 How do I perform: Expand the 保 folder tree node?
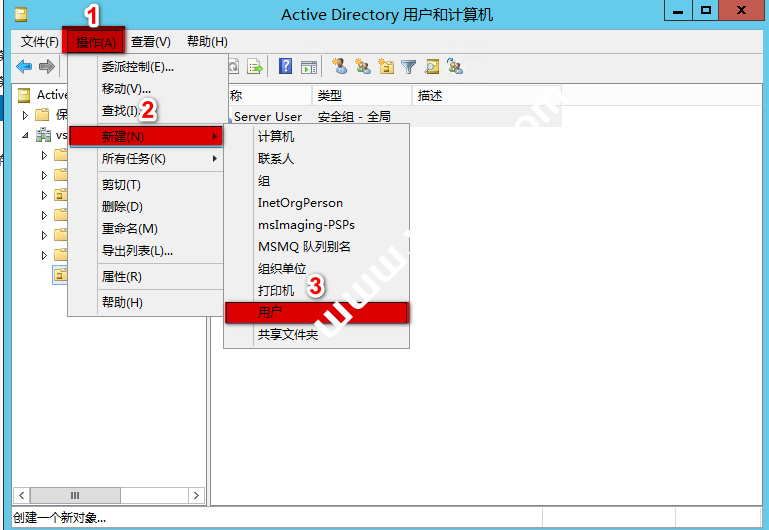(26, 115)
